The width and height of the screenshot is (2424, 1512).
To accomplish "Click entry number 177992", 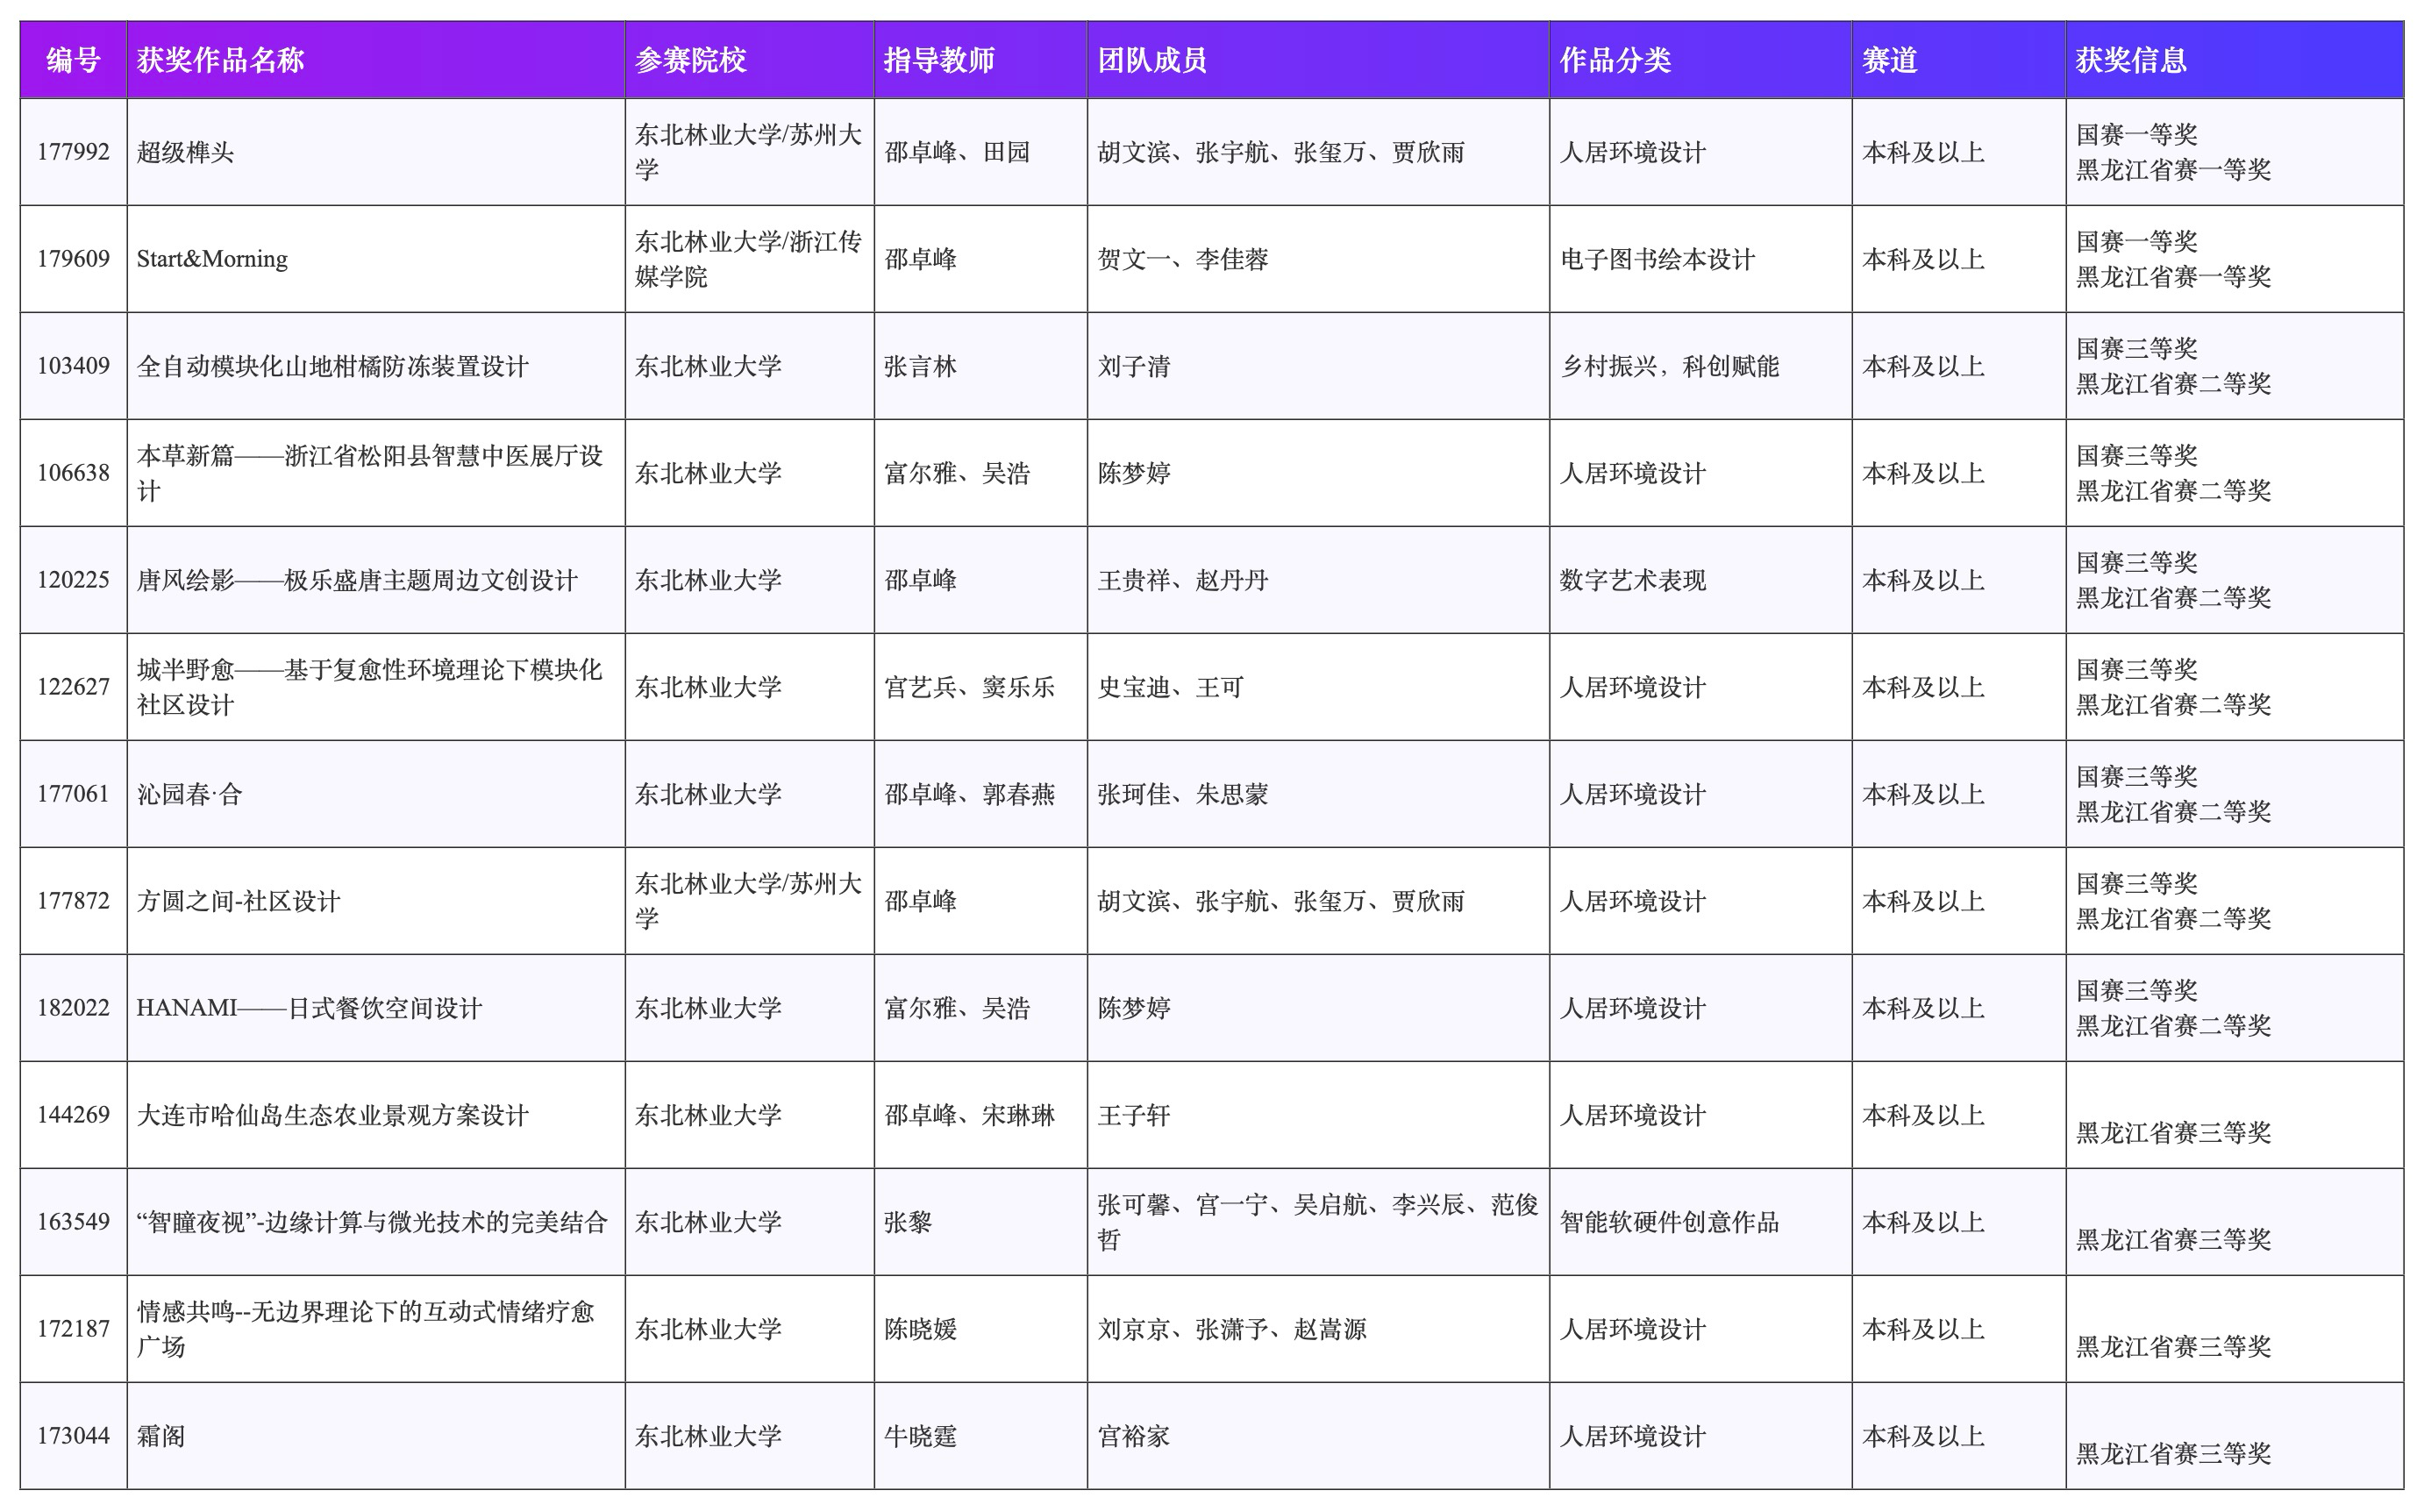I will [x=73, y=152].
